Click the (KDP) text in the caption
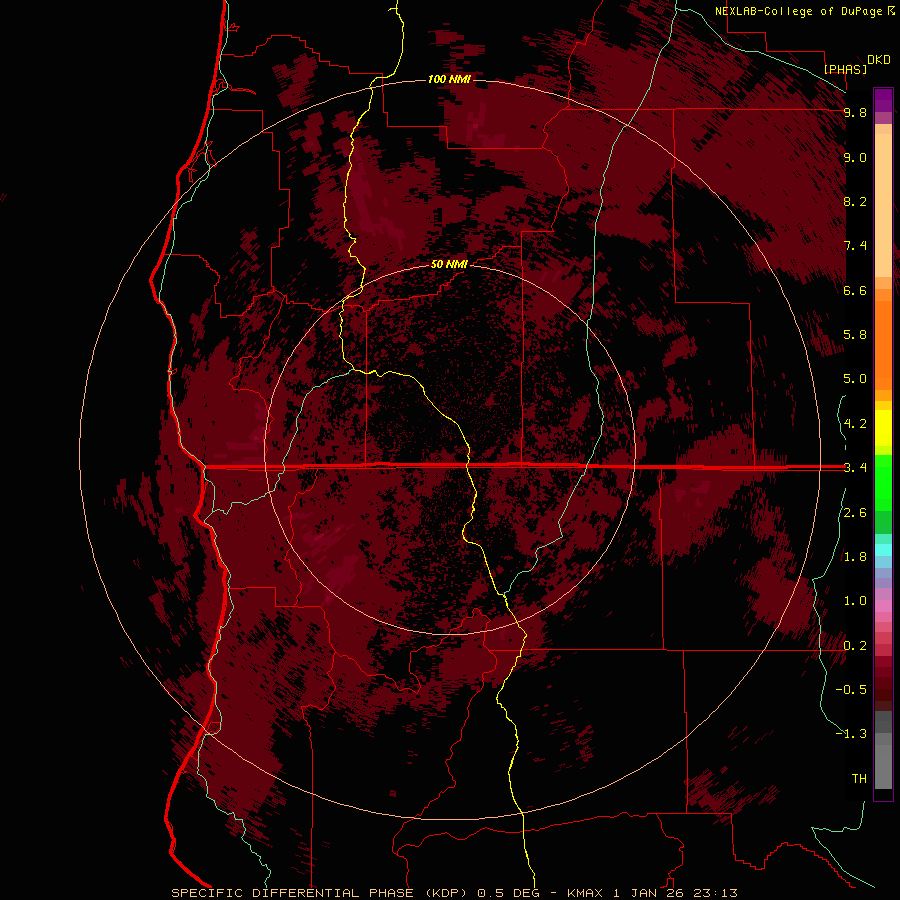Image resolution: width=900 pixels, height=900 pixels. 447,893
